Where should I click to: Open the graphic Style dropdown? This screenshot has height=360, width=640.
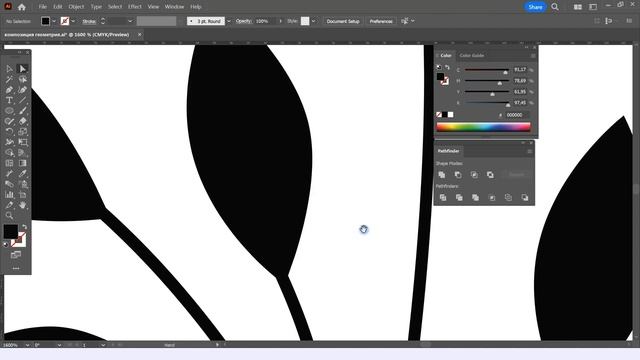point(313,21)
